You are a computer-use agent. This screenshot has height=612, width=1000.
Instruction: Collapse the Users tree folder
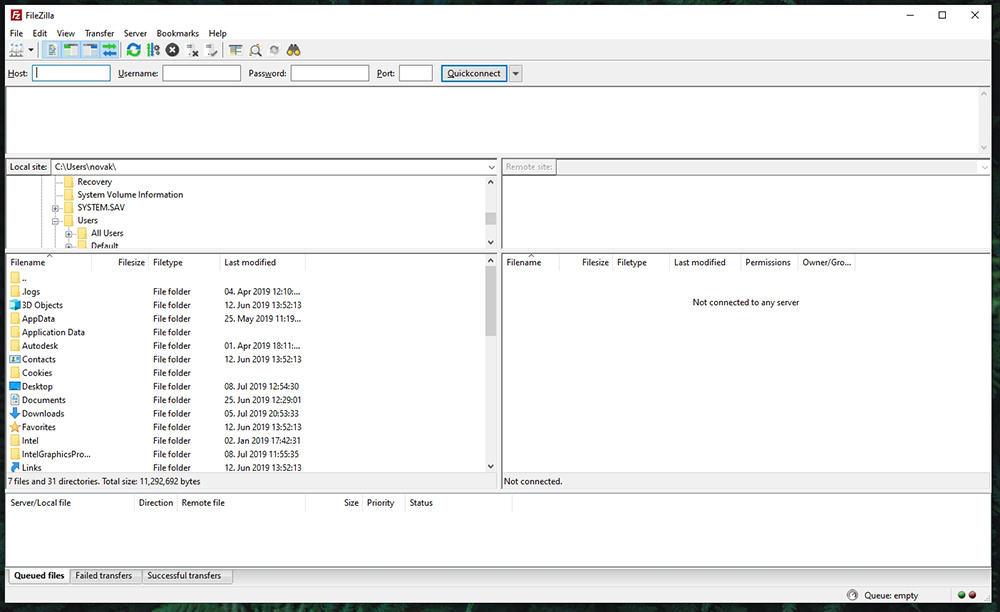pyautogui.click(x=55, y=221)
